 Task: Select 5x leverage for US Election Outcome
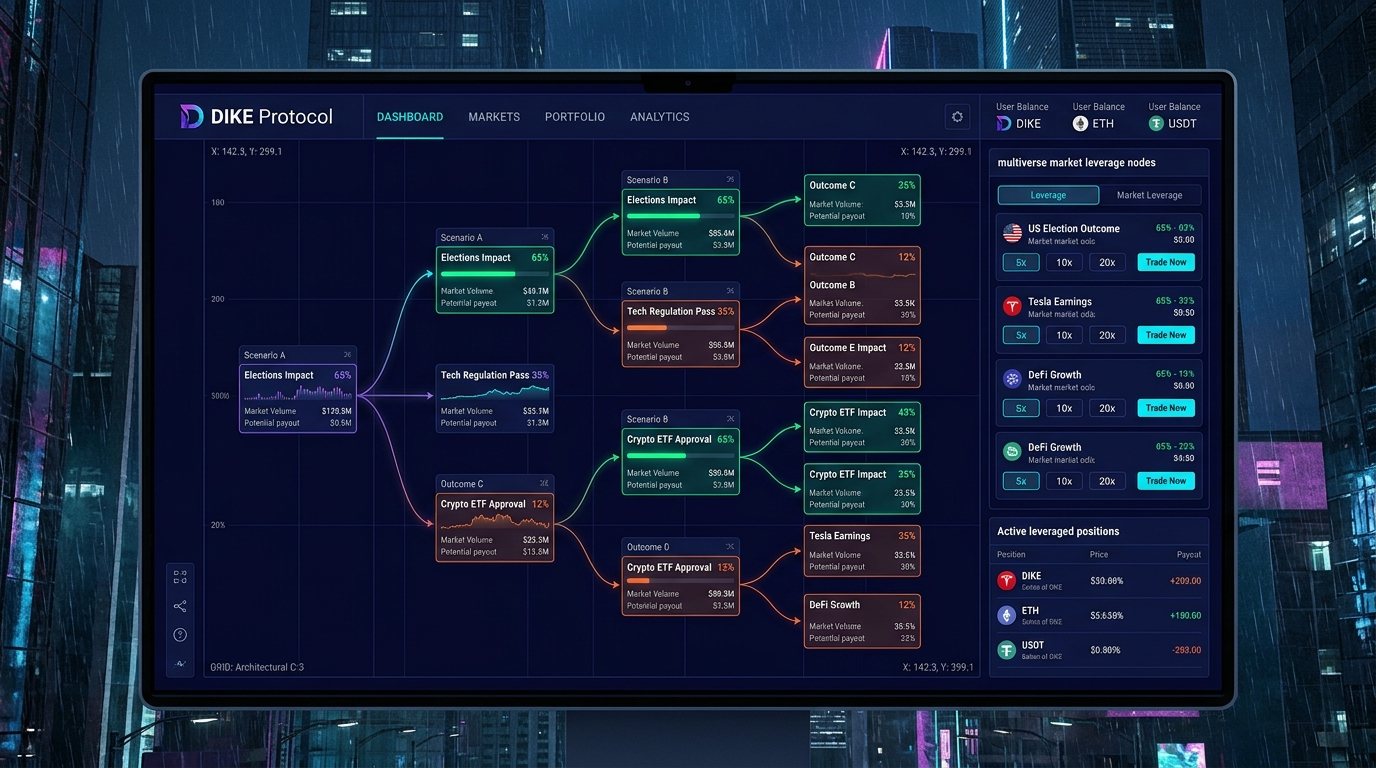[x=1021, y=262]
